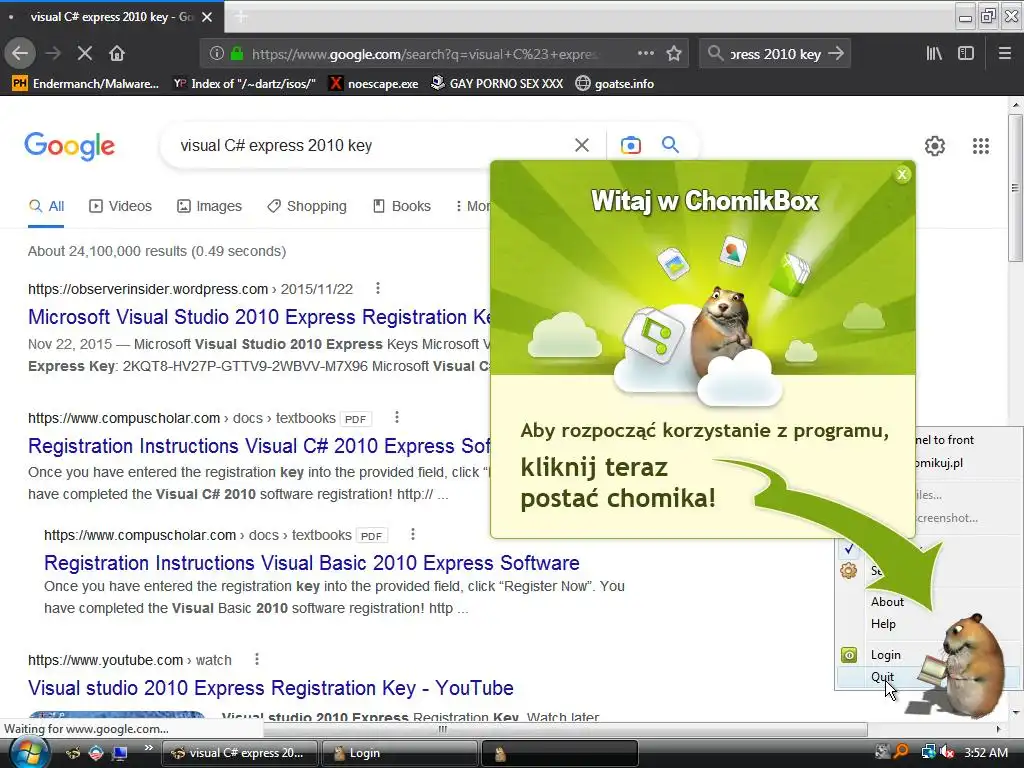Open Registration Instructions Visual Basic 2010 result
The height and width of the screenshot is (768, 1024).
click(312, 563)
